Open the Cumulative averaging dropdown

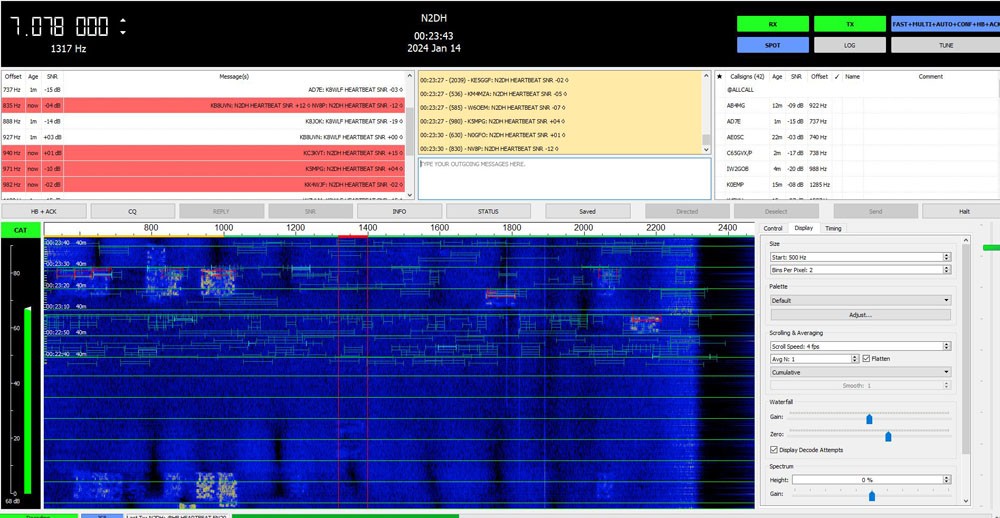tap(859, 372)
